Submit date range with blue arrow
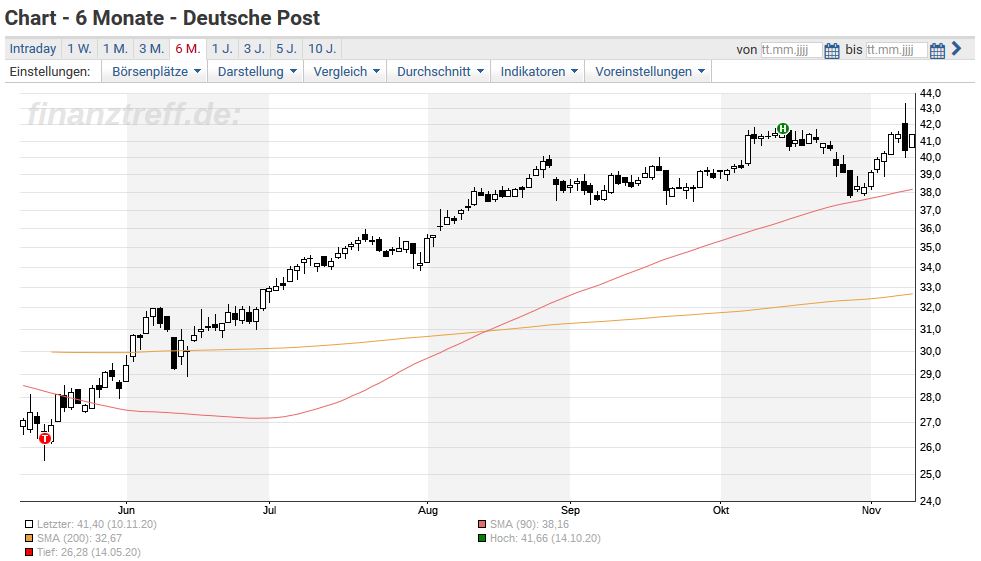The height and width of the screenshot is (561, 981). coord(956,48)
